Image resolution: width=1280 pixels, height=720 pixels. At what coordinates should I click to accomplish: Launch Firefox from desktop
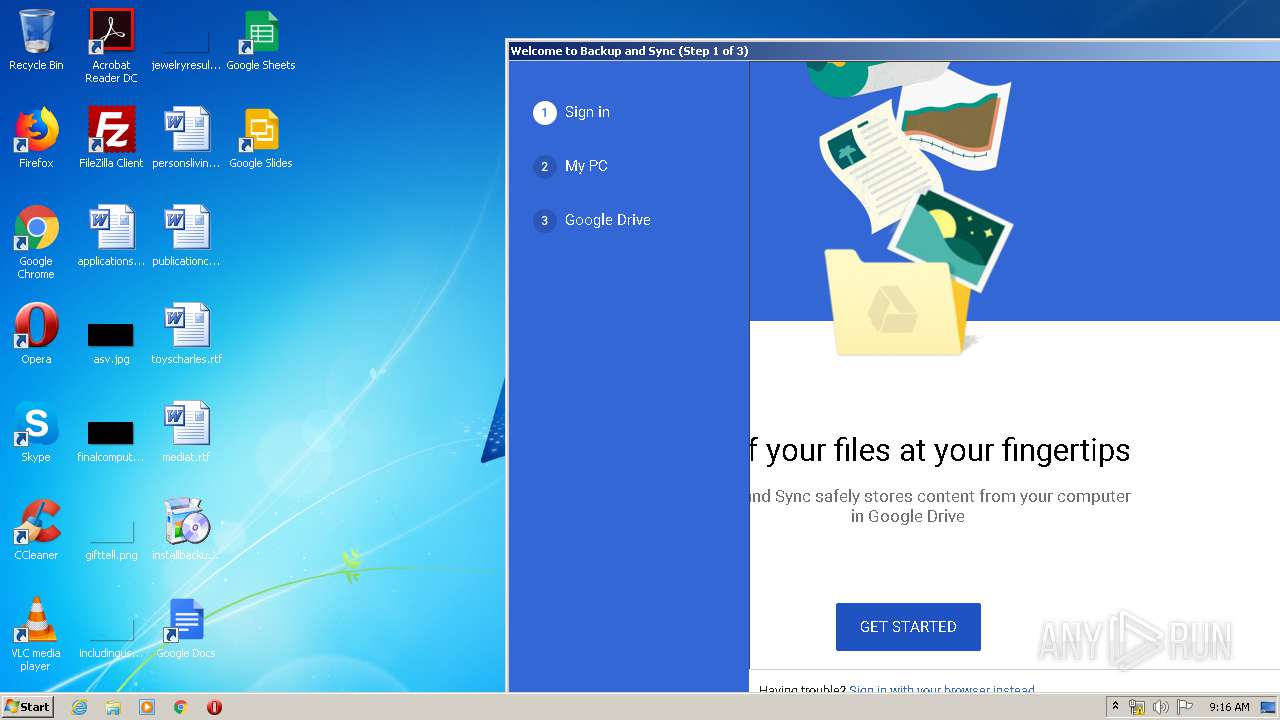[36, 138]
